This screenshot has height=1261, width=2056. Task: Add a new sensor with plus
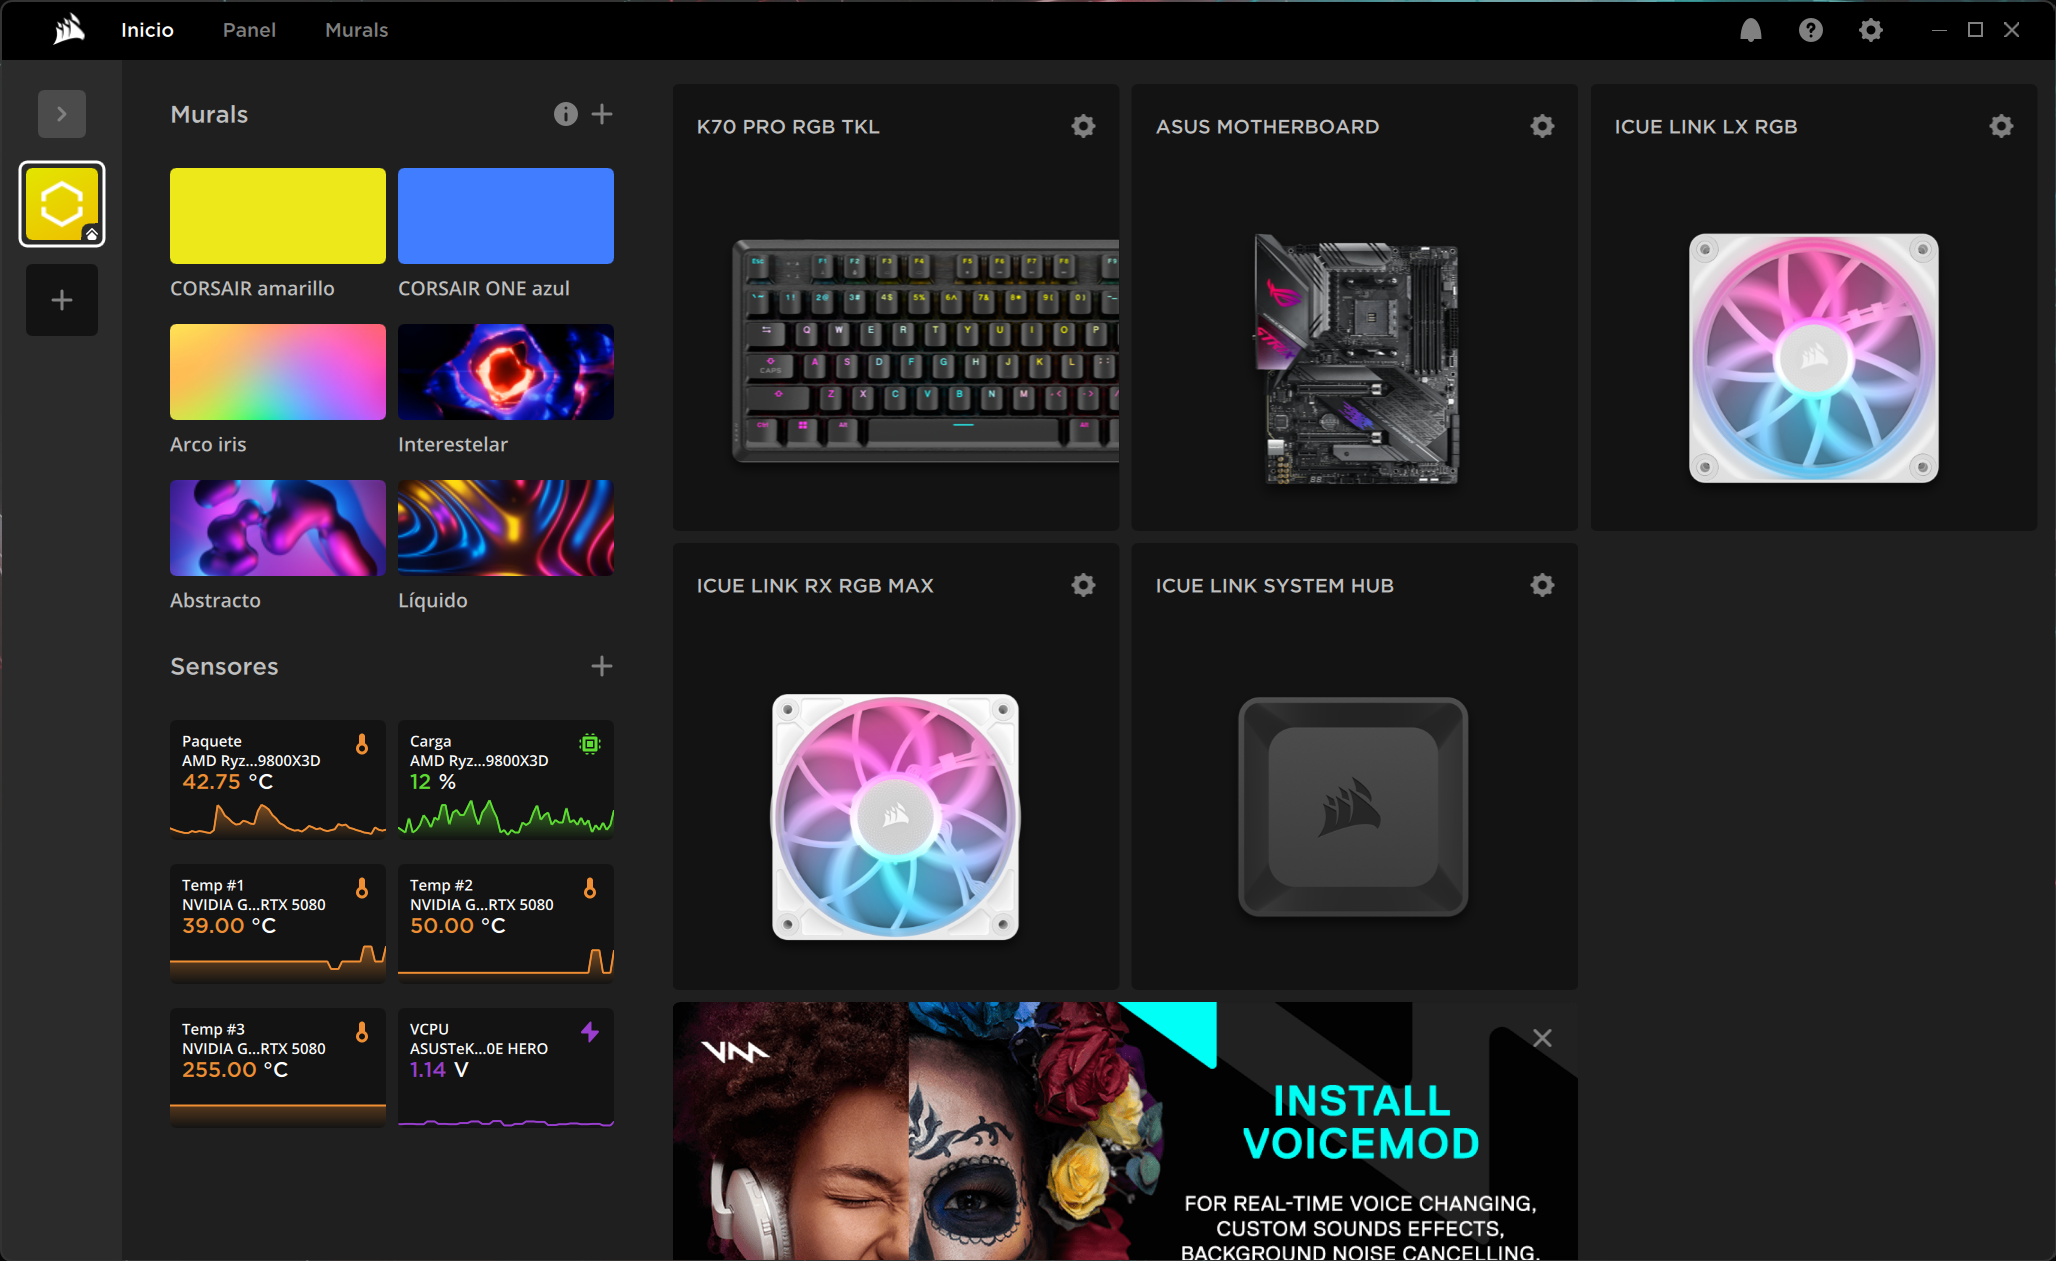point(602,666)
